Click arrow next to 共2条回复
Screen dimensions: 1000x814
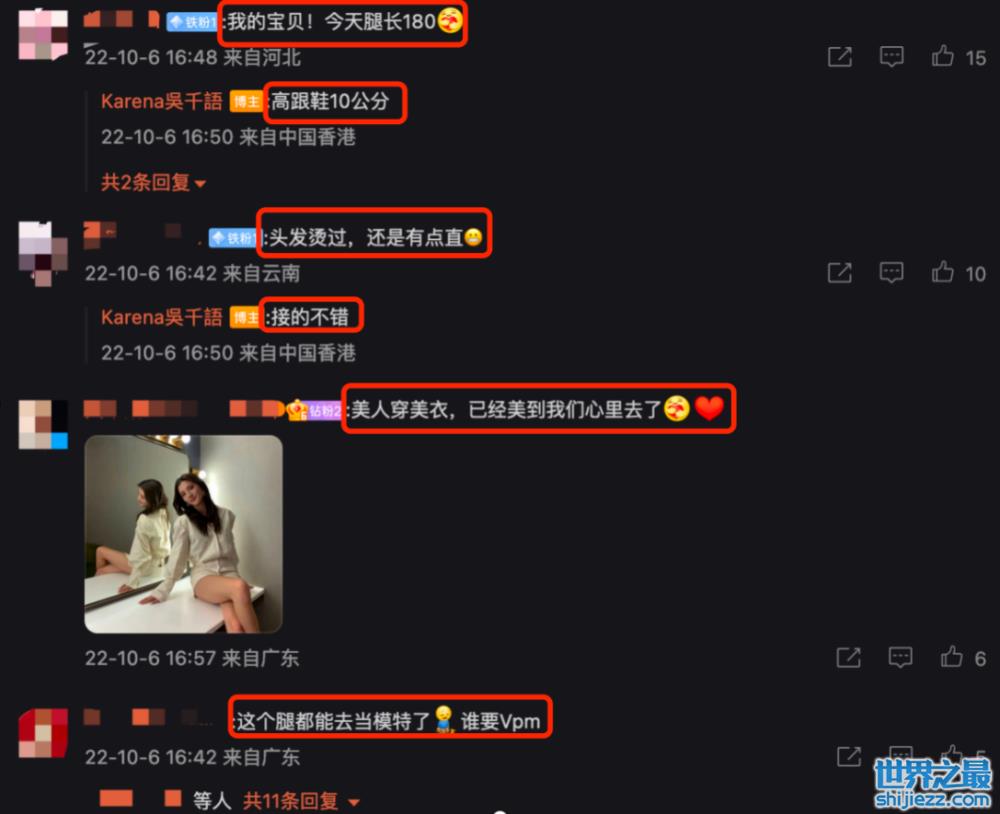click(x=200, y=184)
